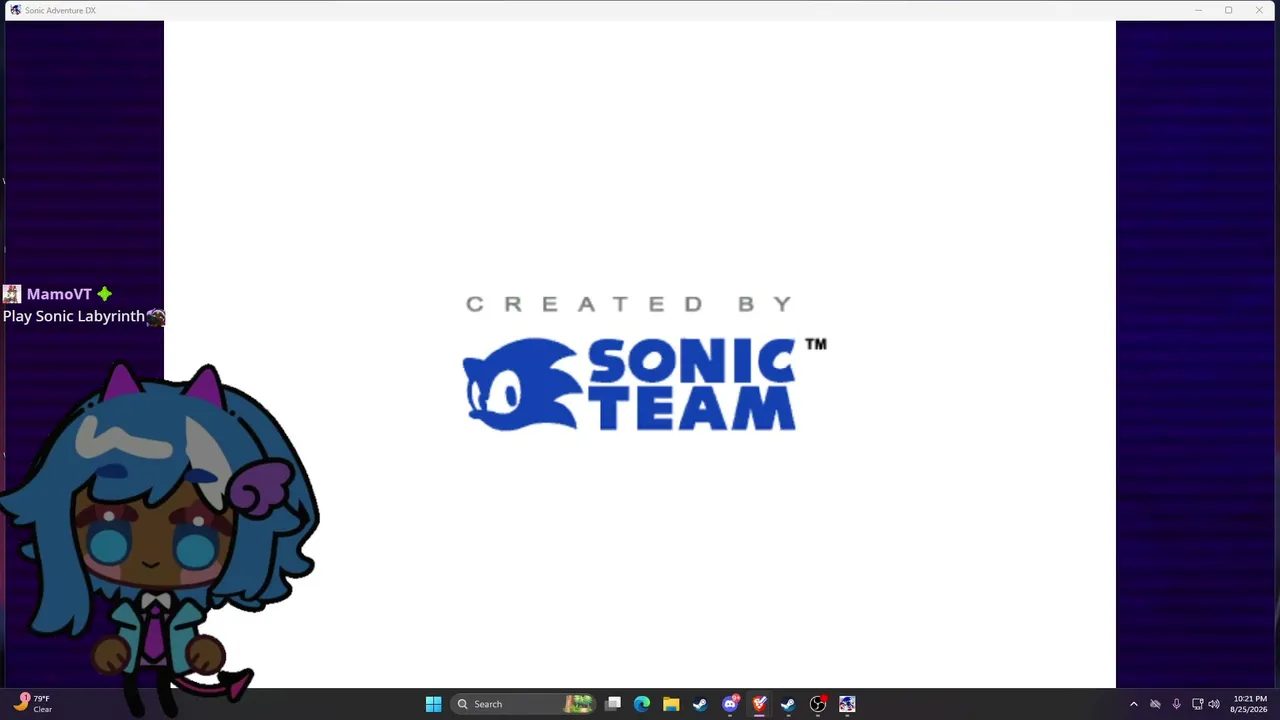Open the volume speaker tray icon
The height and width of the screenshot is (720, 1280).
(x=1214, y=704)
